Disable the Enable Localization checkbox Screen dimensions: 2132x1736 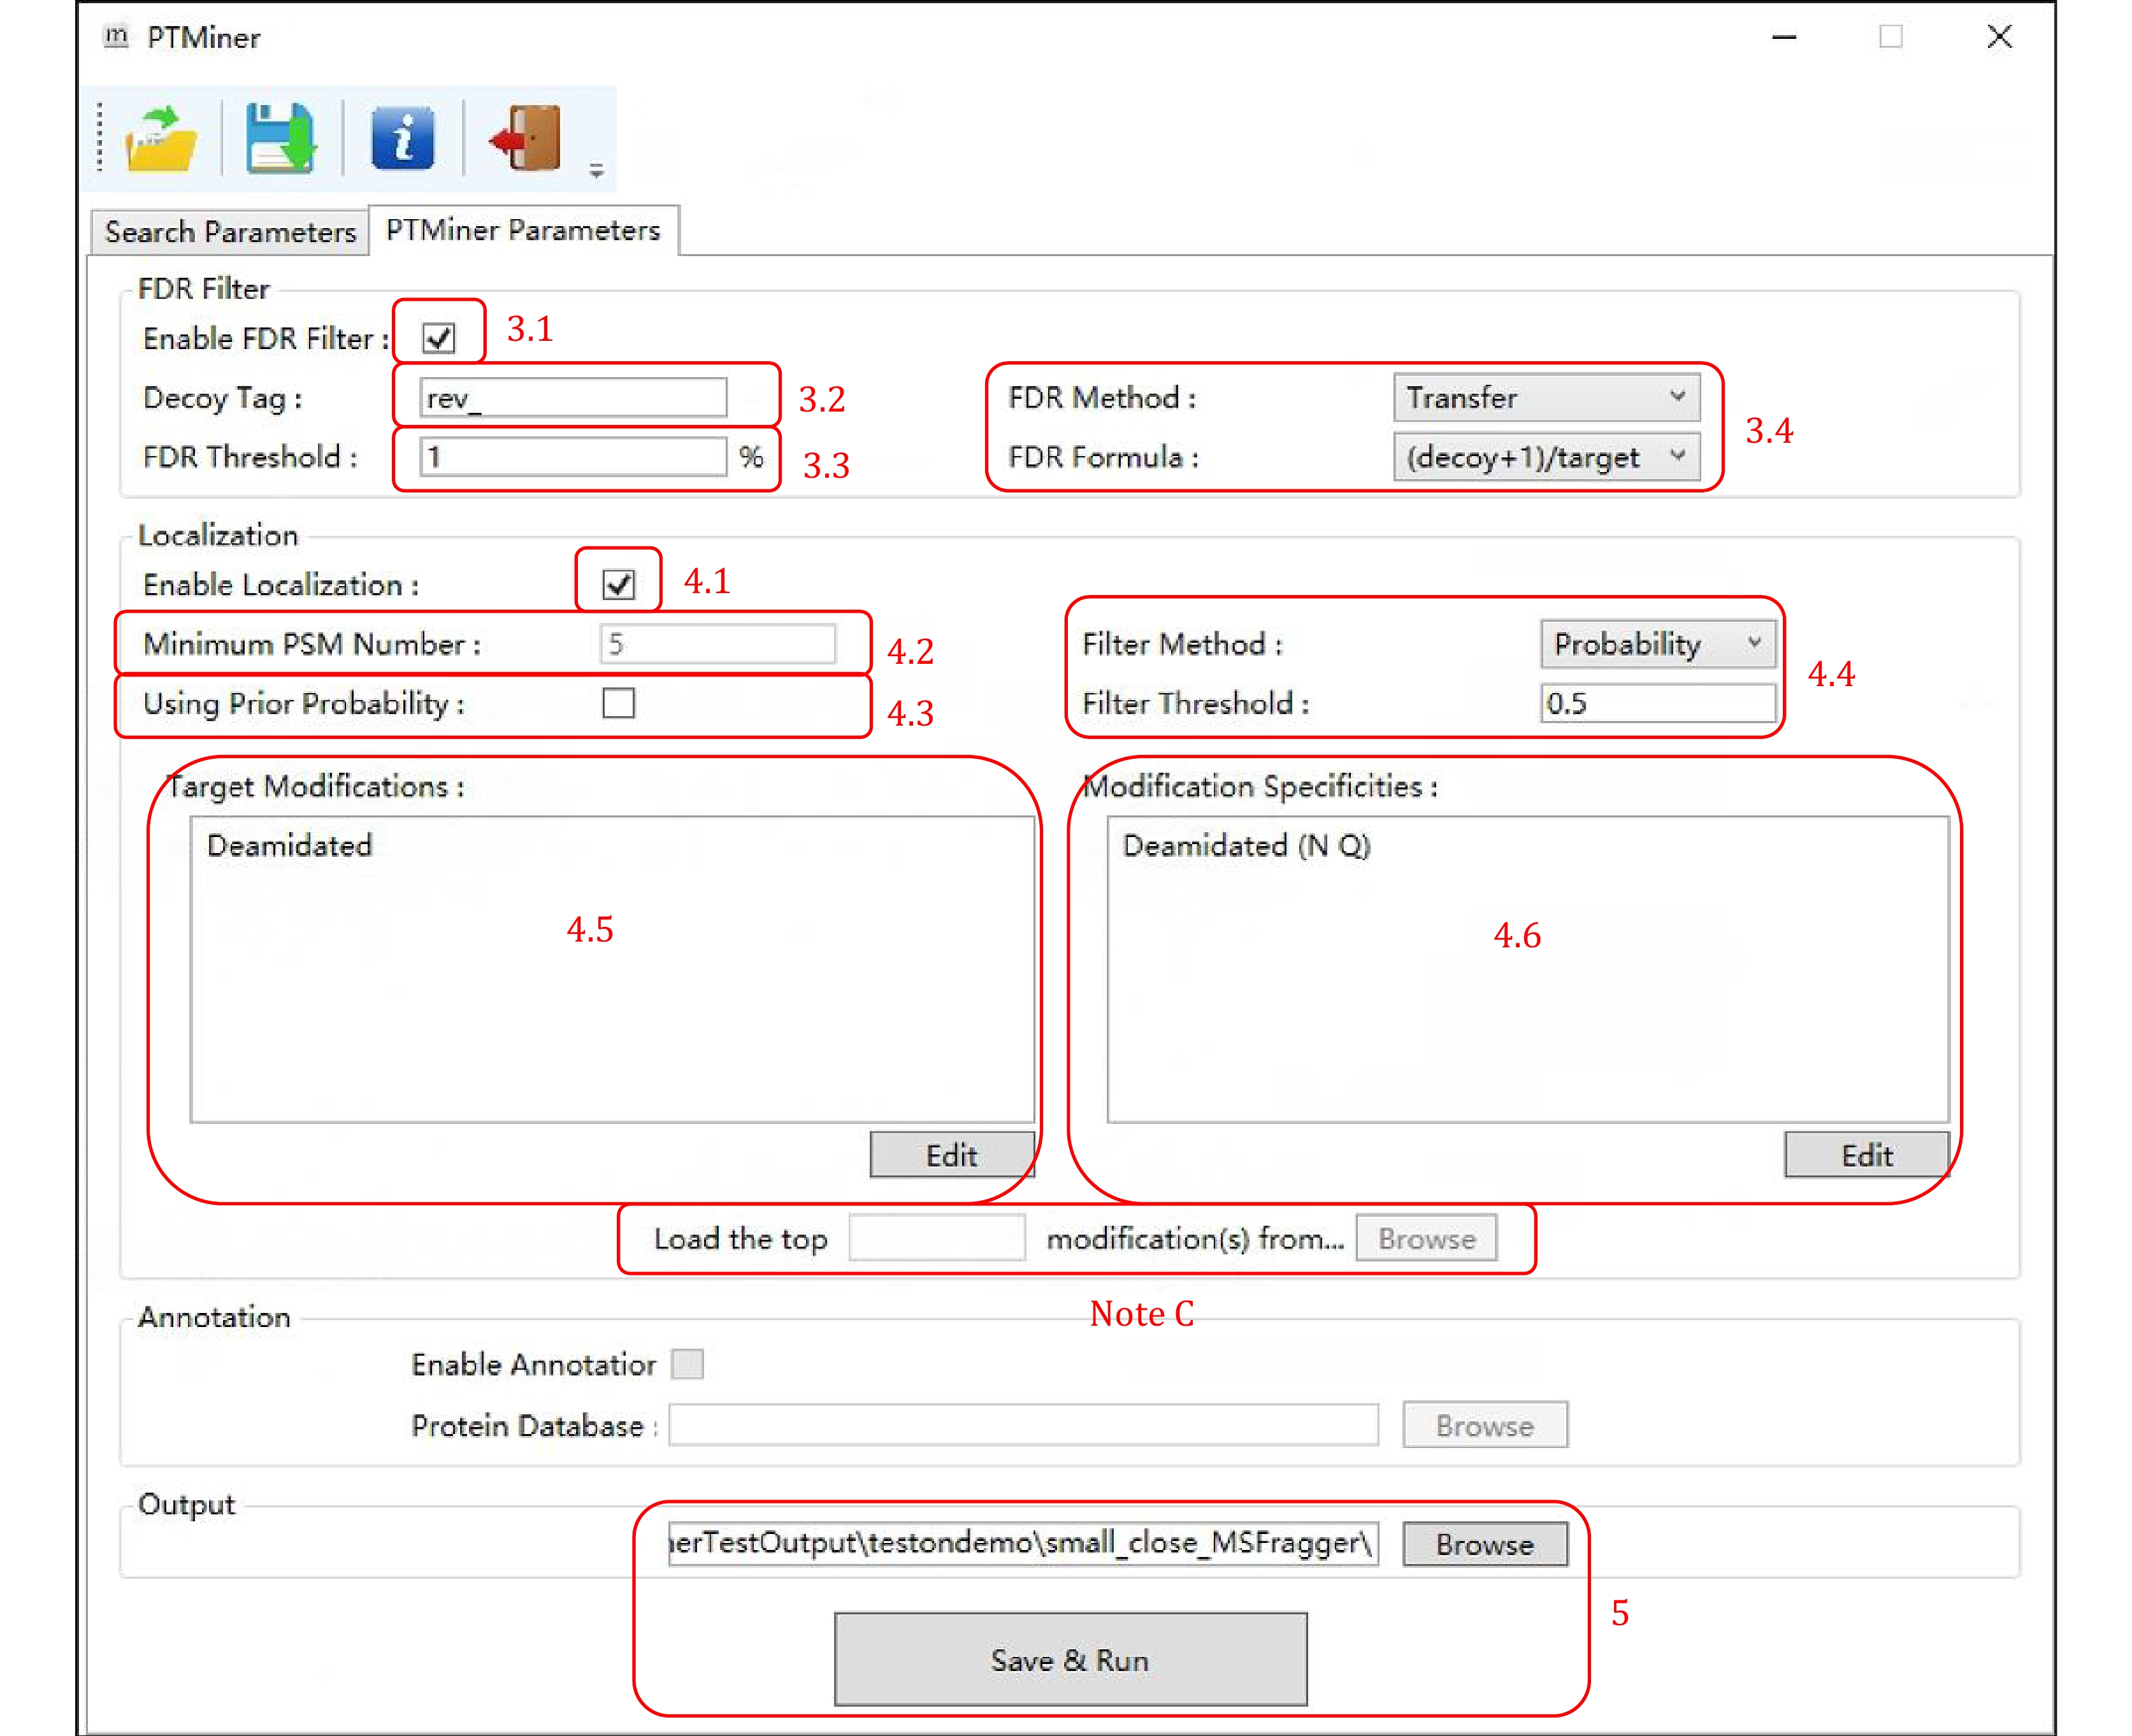click(x=619, y=584)
